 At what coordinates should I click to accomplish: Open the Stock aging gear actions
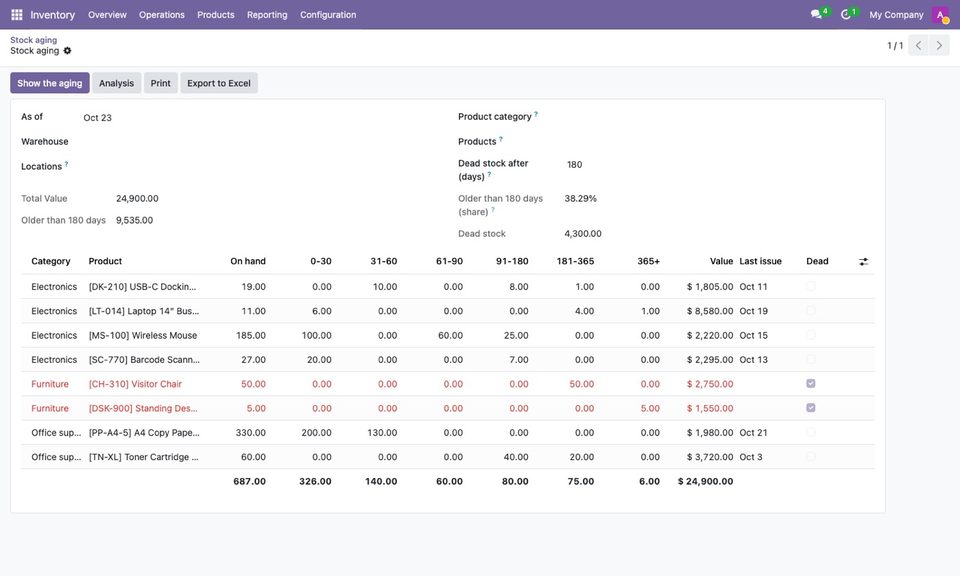click(x=67, y=51)
